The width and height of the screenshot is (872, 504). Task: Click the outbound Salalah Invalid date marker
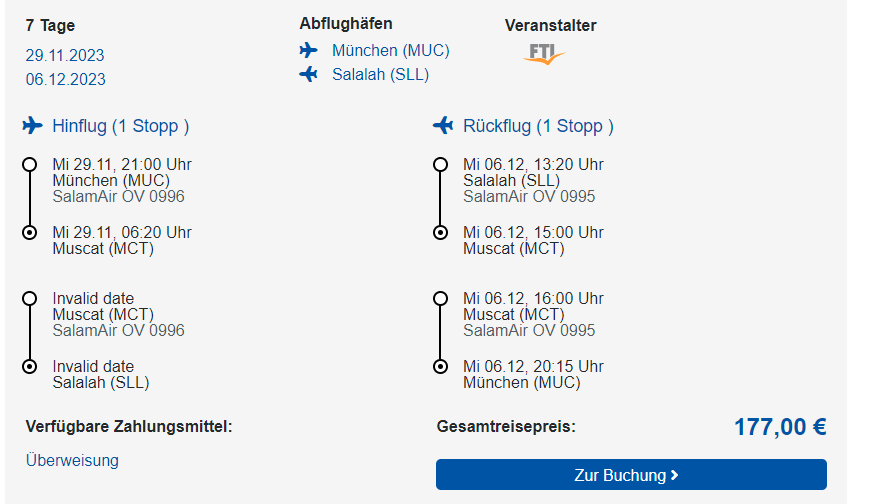coord(30,366)
